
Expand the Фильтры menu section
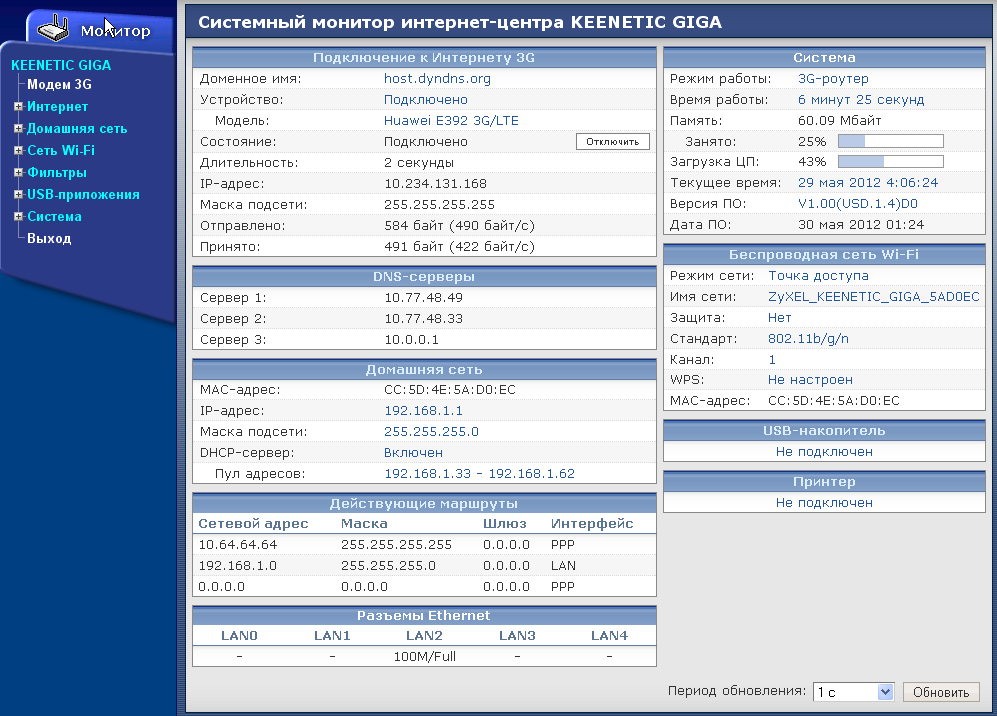point(18,173)
